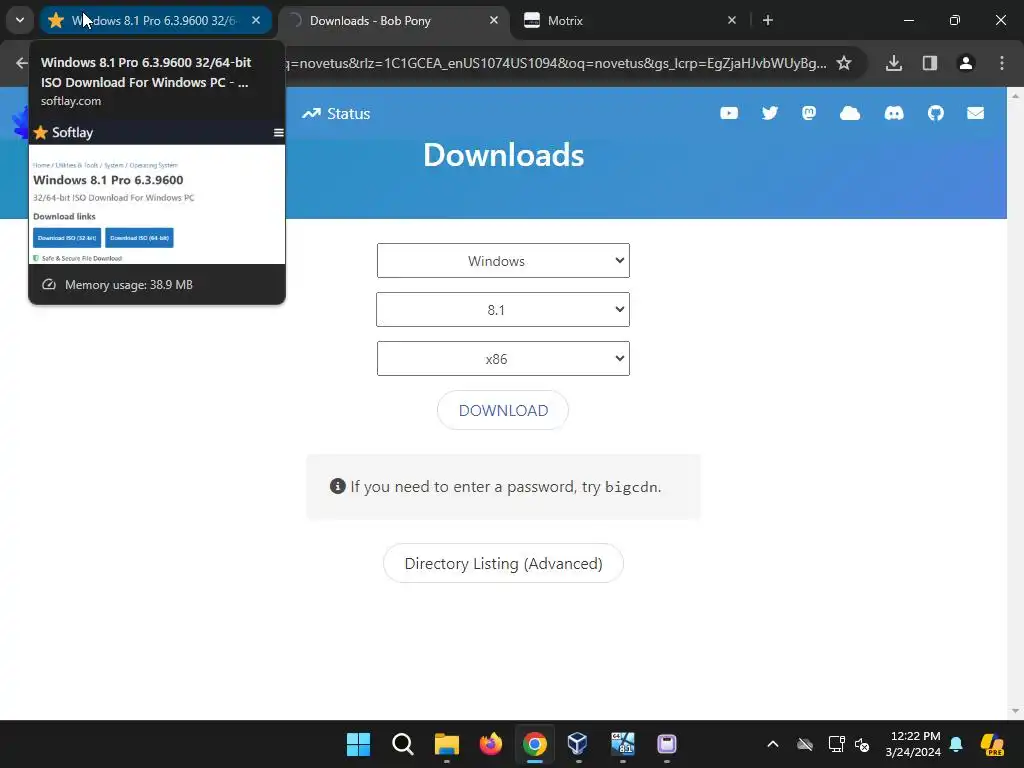Click the muted volume tray icon
The width and height of the screenshot is (1024, 768).
(x=863, y=744)
